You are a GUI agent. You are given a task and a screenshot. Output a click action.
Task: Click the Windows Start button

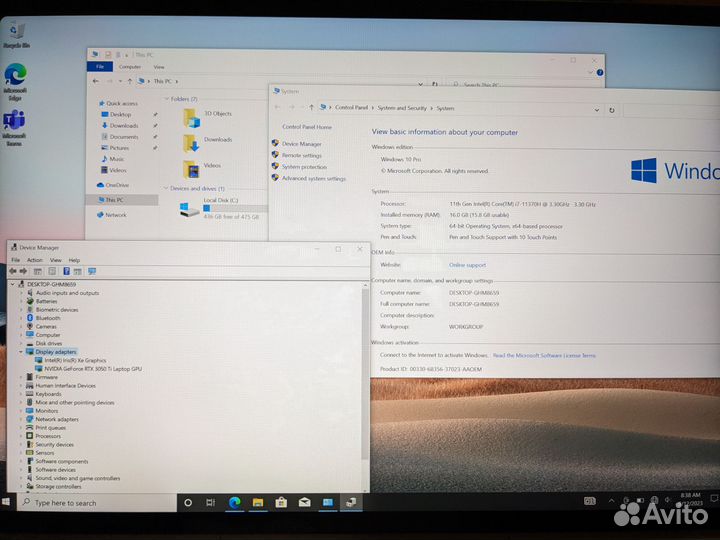point(6,502)
